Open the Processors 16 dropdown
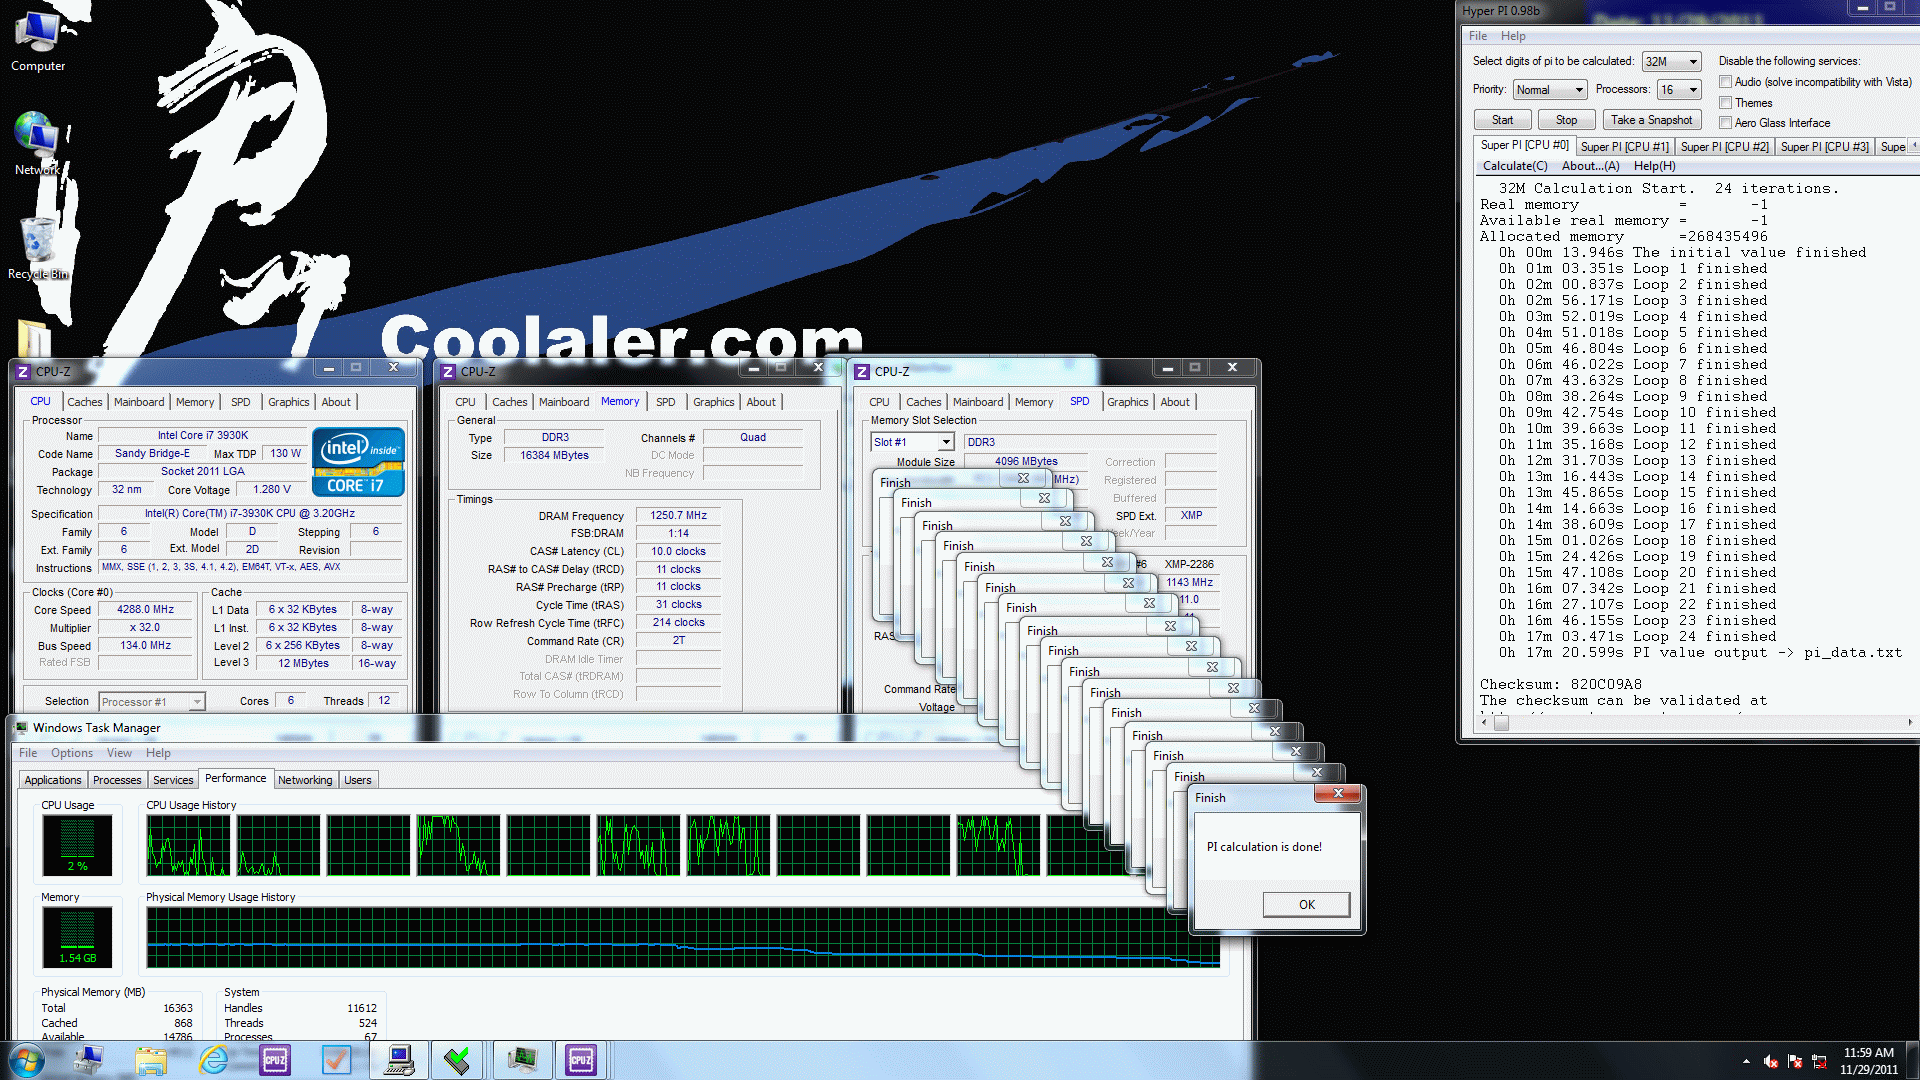Screen dimensions: 1920x1080 click(1678, 90)
